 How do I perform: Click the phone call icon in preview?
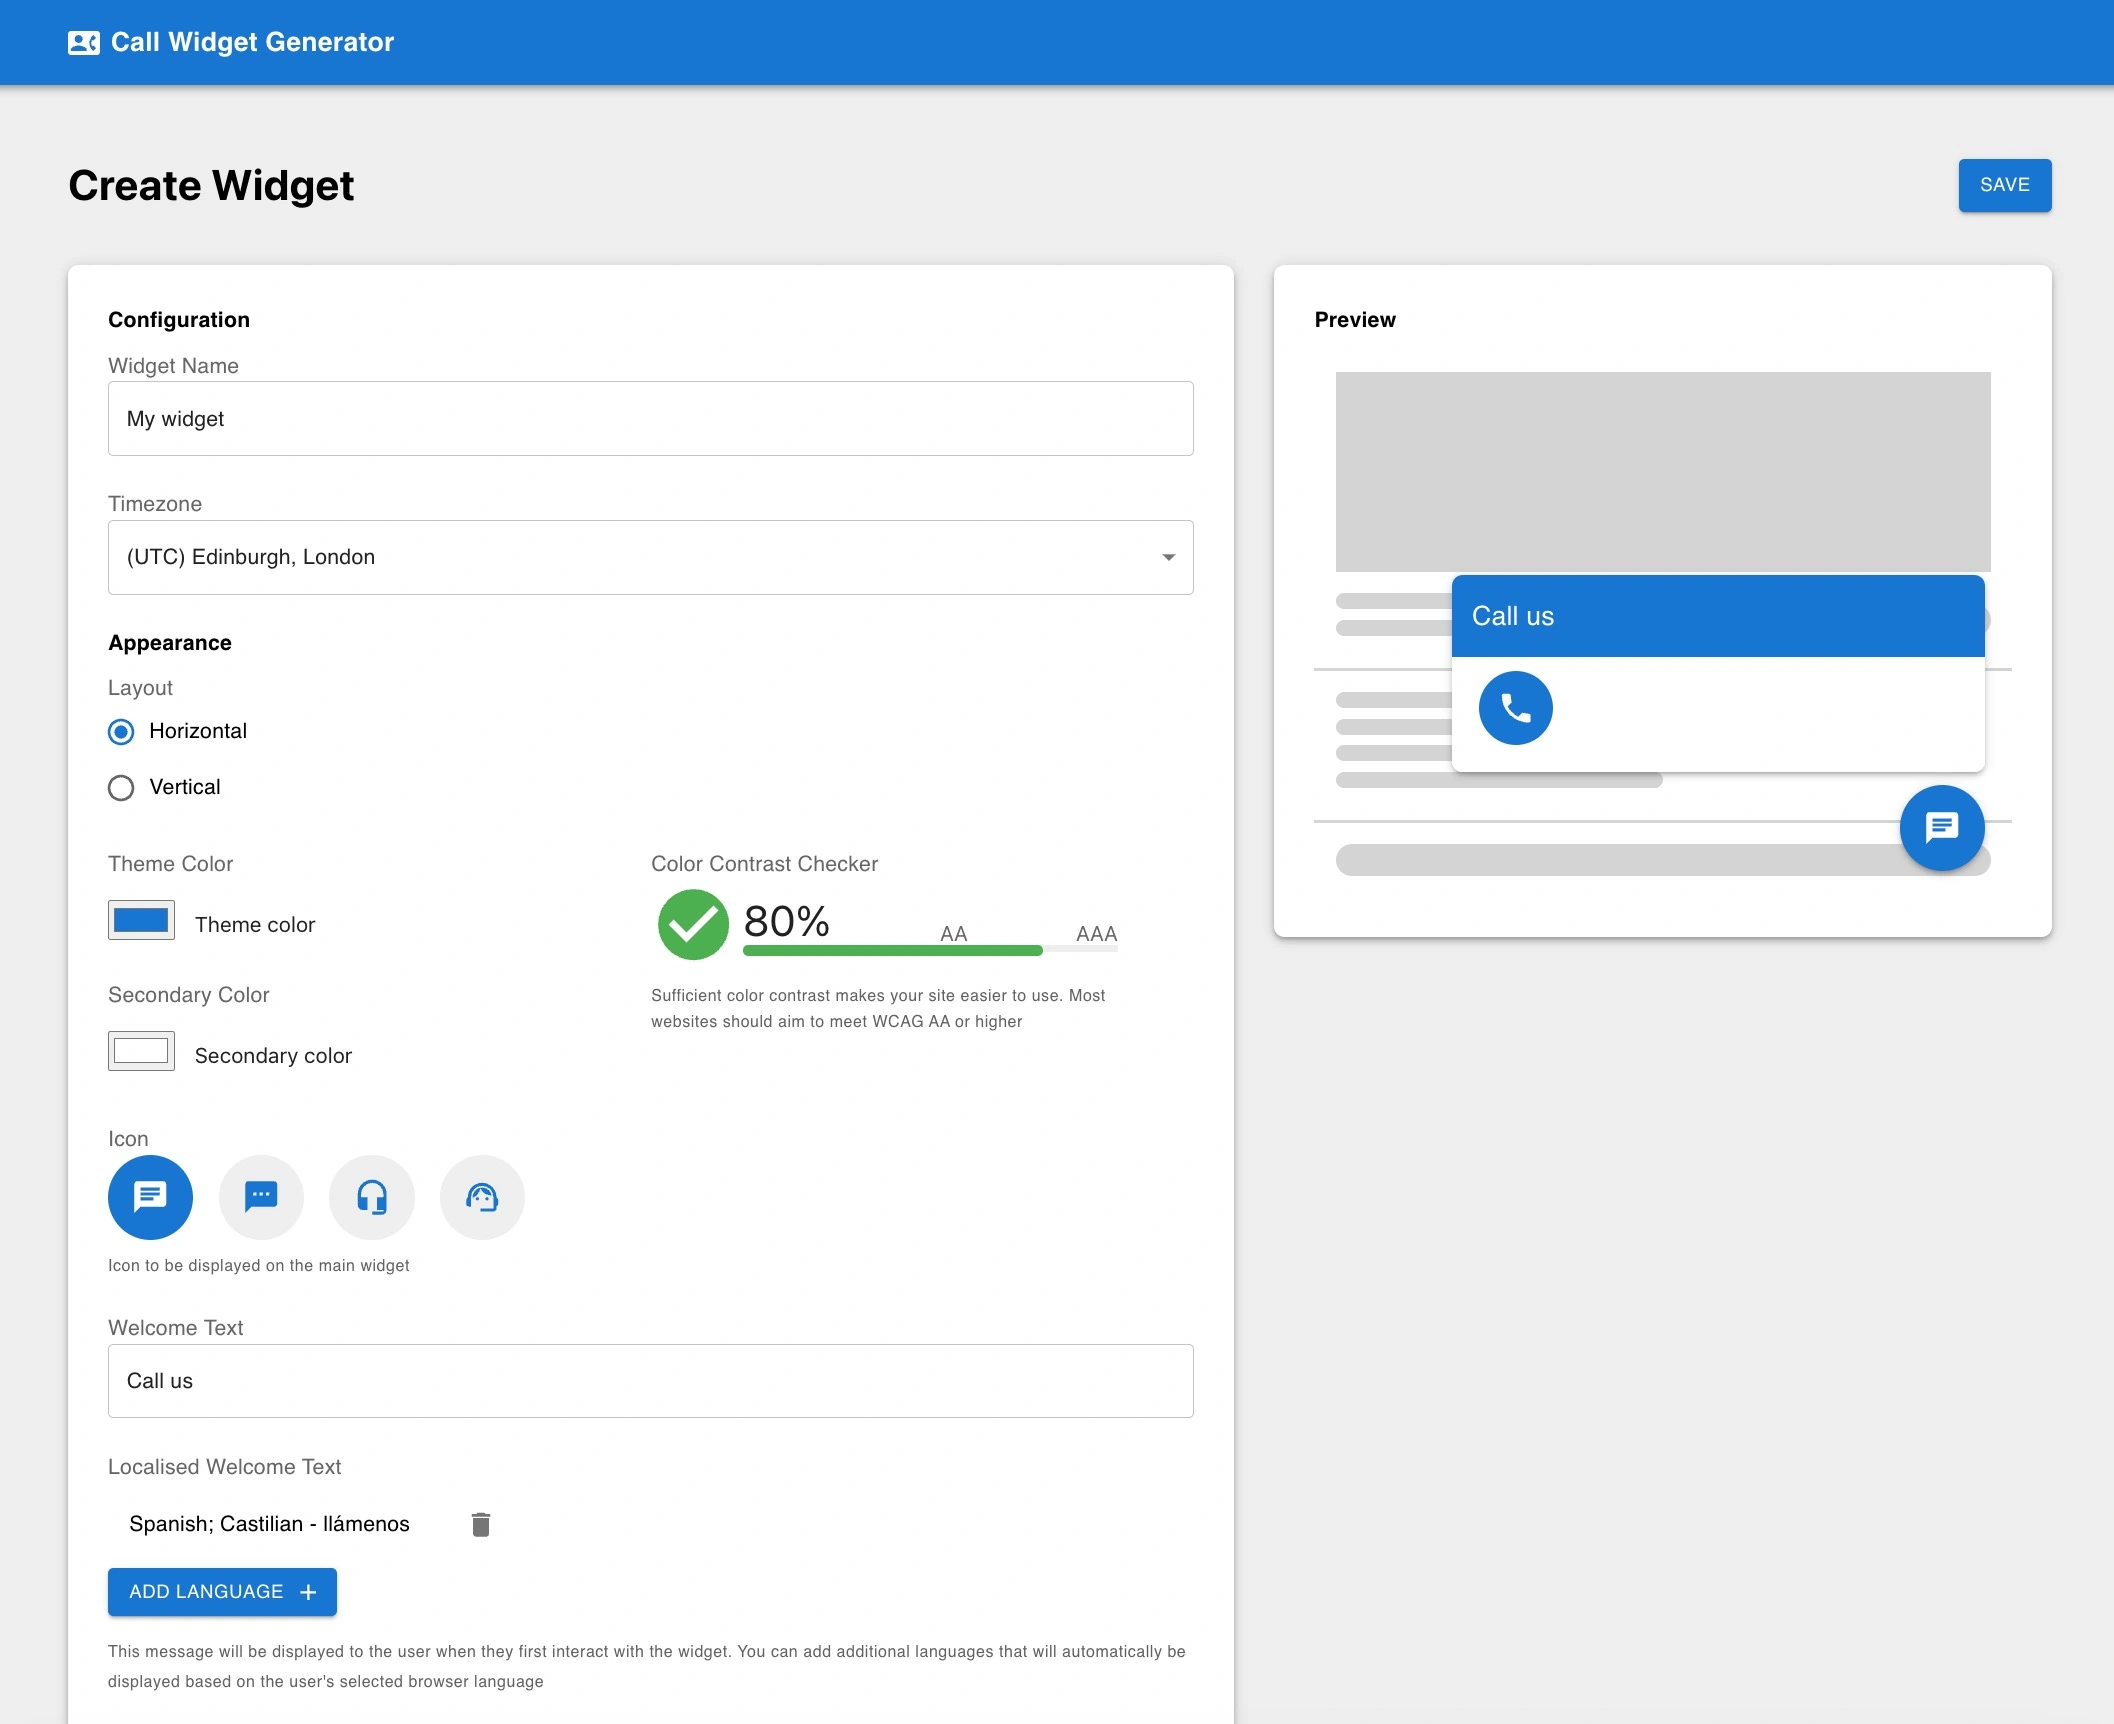[x=1514, y=709]
